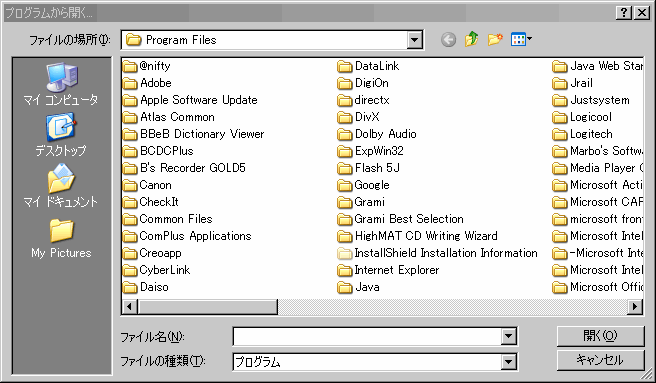Select the Logitech folder
Screen dimensions: 656x383
582,134
